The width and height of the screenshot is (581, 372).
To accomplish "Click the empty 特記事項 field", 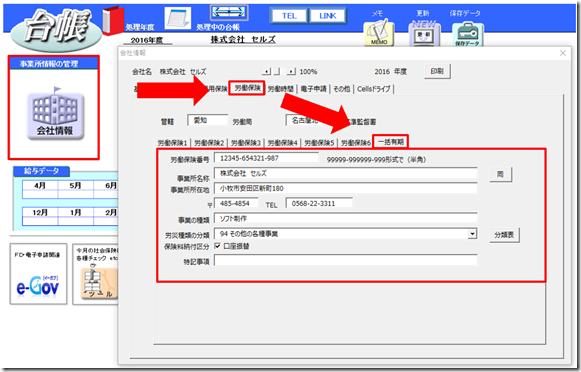I will (x=346, y=260).
